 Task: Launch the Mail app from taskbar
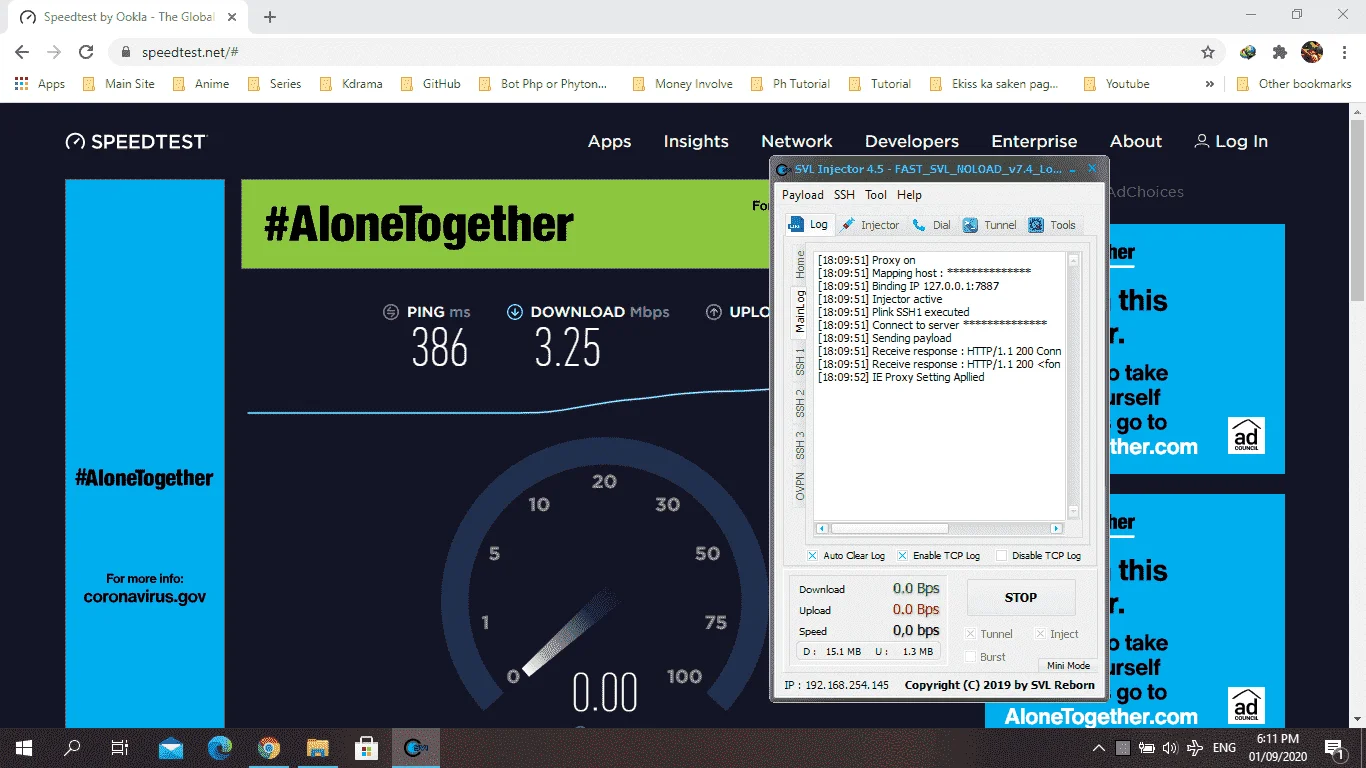(x=171, y=747)
